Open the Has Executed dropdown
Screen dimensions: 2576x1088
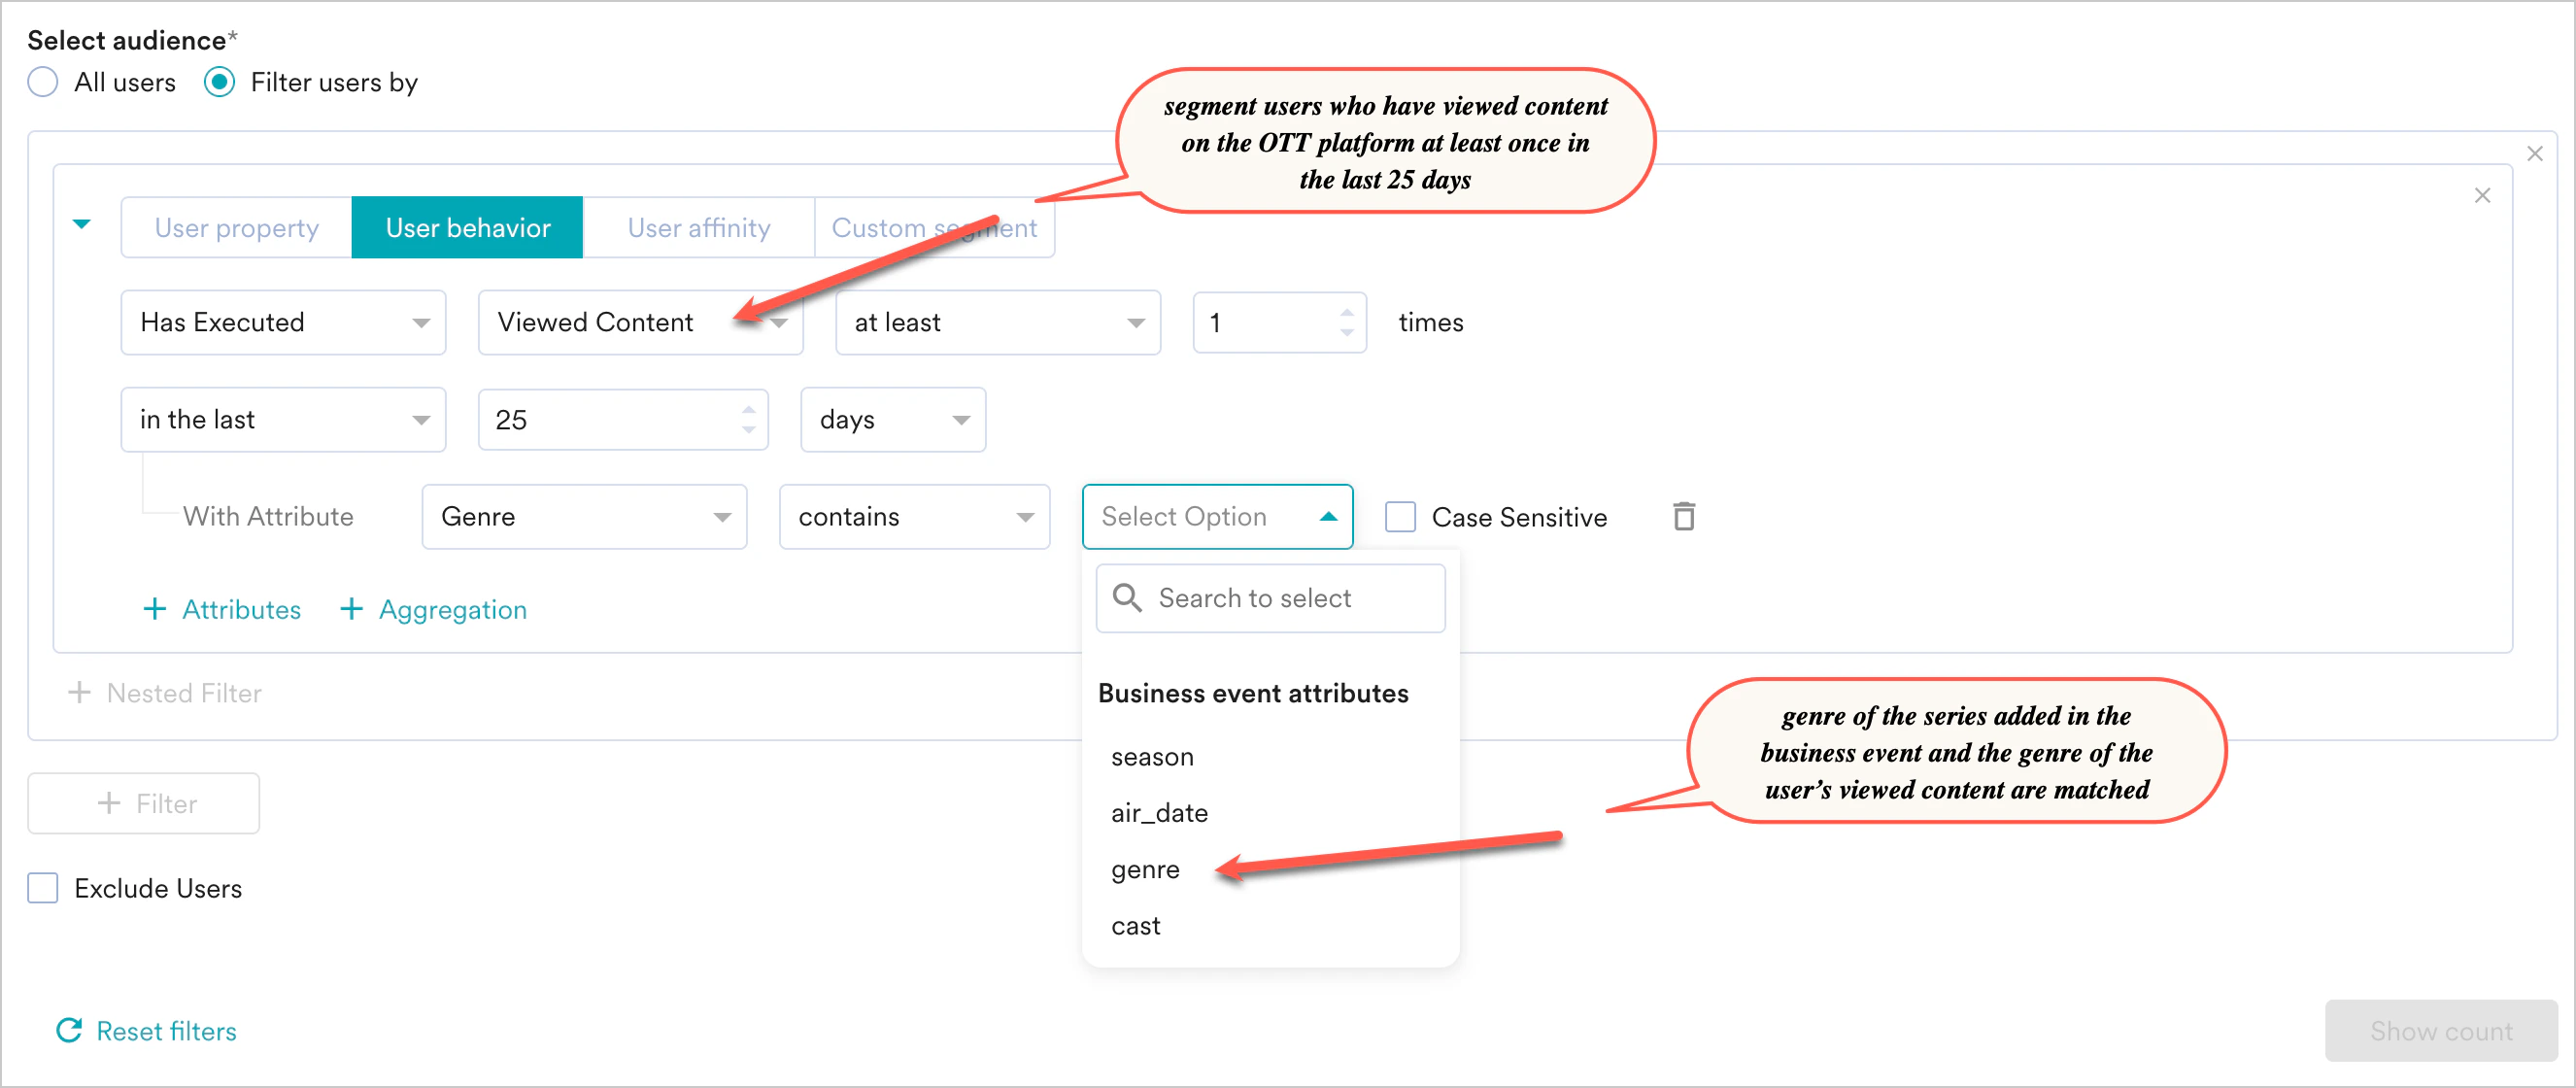pyautogui.click(x=283, y=322)
